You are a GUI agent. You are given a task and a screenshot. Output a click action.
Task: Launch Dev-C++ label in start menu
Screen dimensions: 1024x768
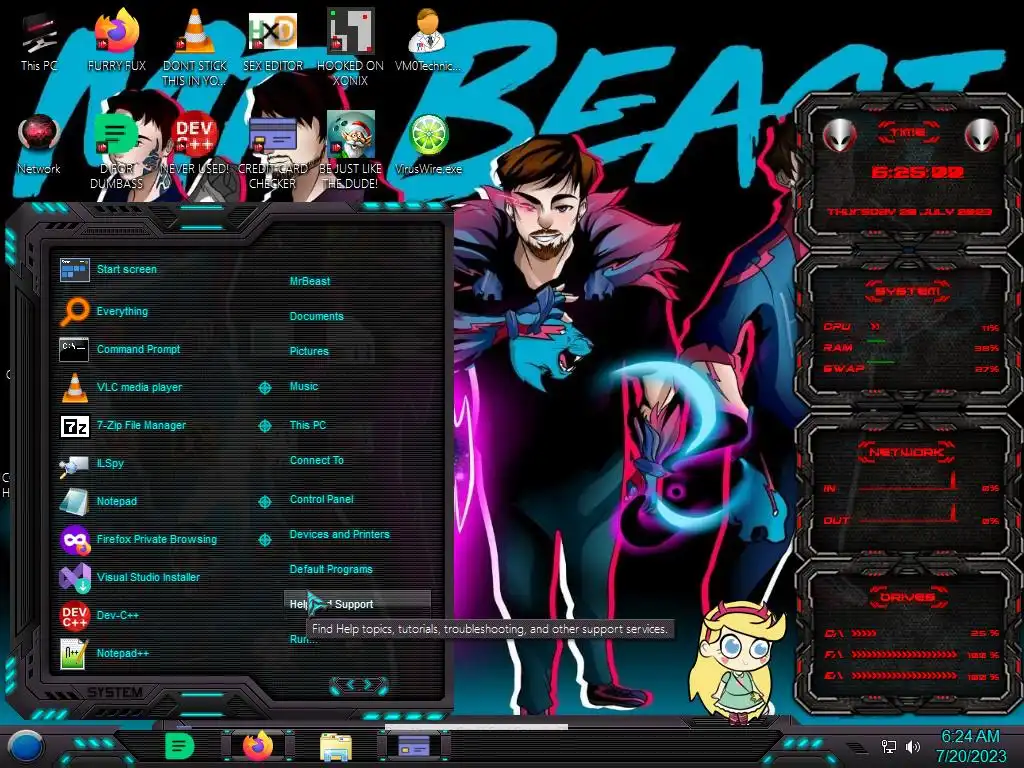pyautogui.click(x=118, y=615)
